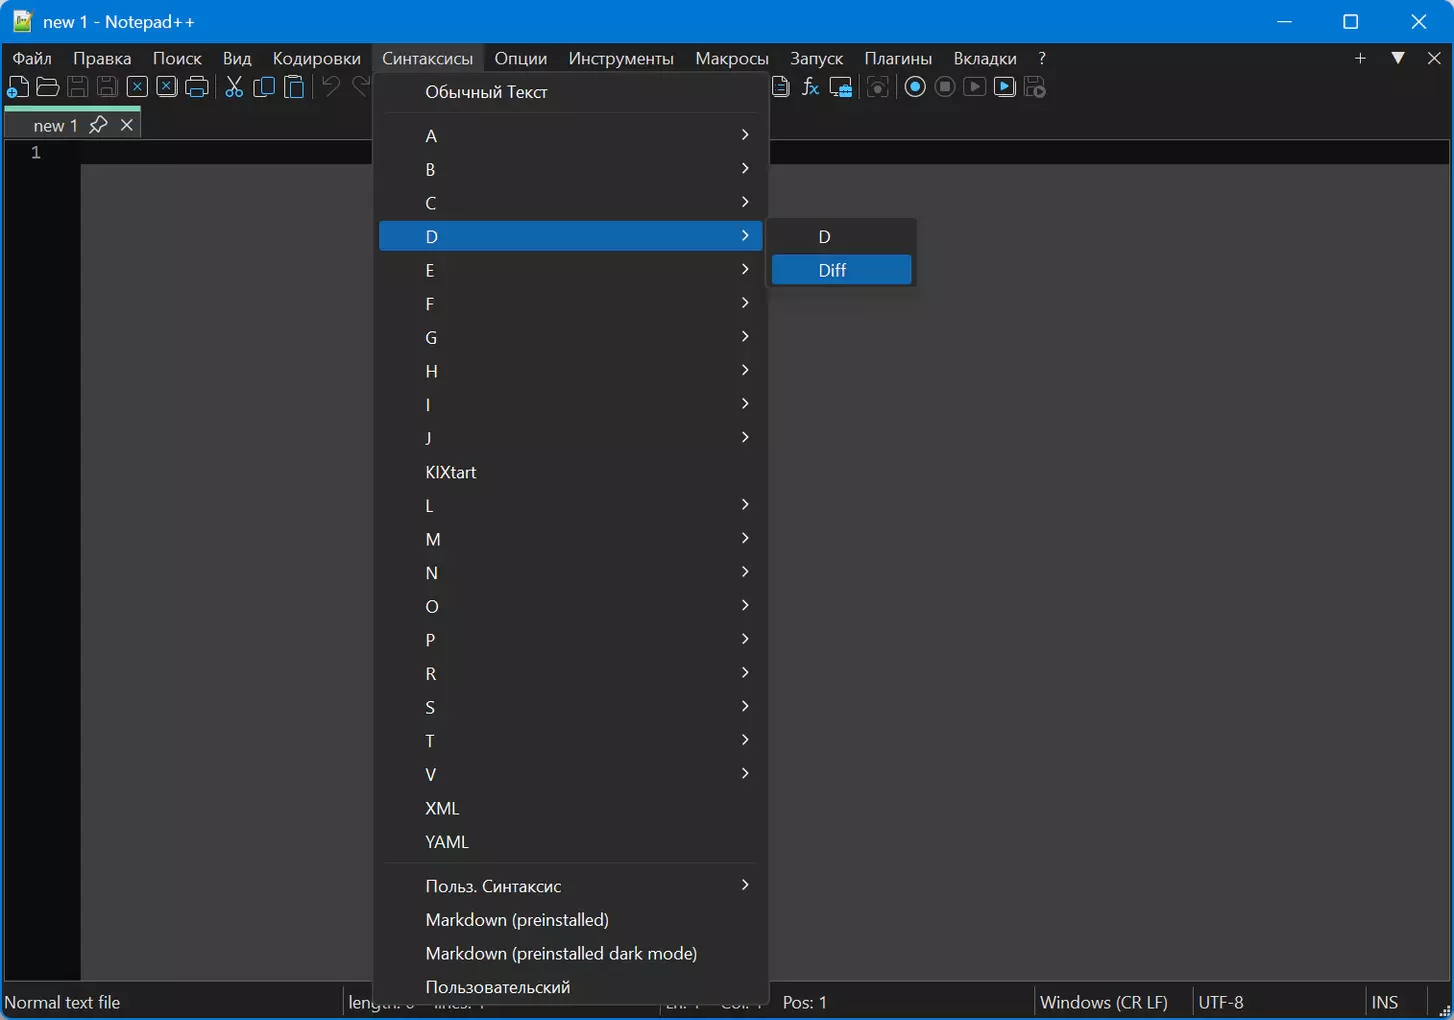Click the X below the window close button

click(x=1434, y=58)
